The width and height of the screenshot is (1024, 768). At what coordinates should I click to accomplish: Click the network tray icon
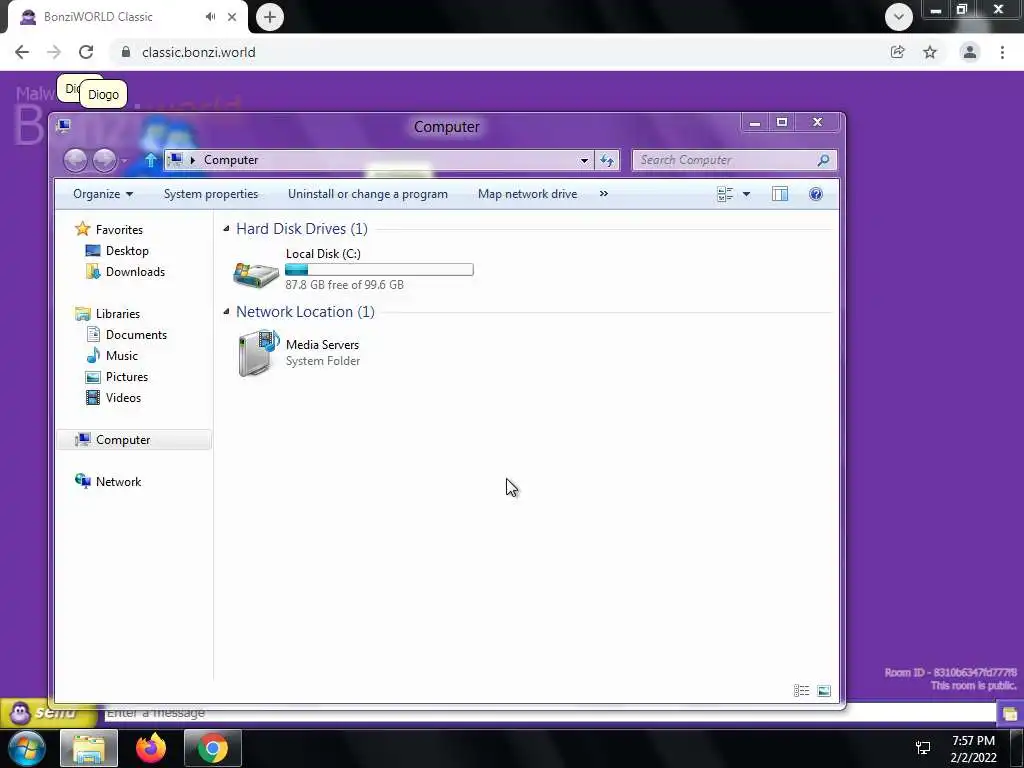coord(923,748)
